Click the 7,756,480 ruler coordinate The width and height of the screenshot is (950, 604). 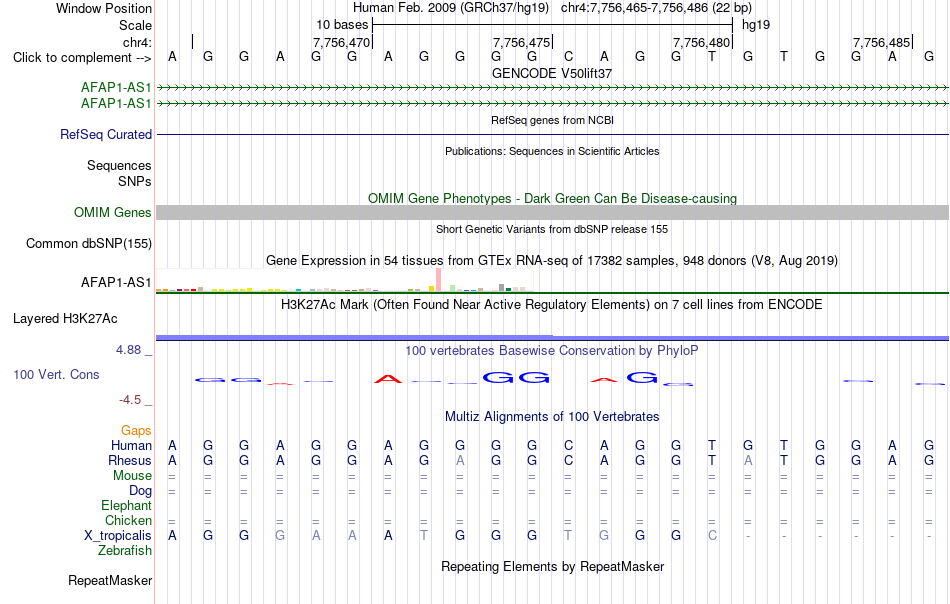(701, 42)
